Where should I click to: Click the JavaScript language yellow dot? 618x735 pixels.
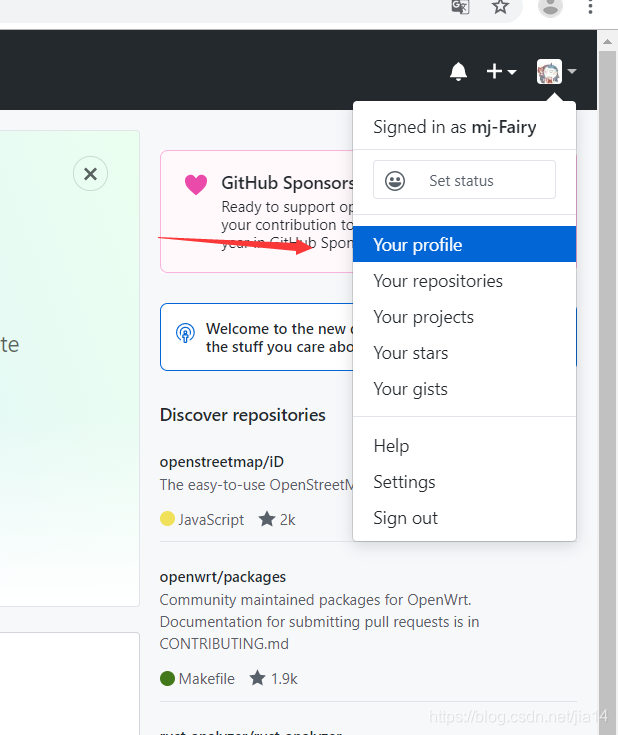pyautogui.click(x=167, y=519)
